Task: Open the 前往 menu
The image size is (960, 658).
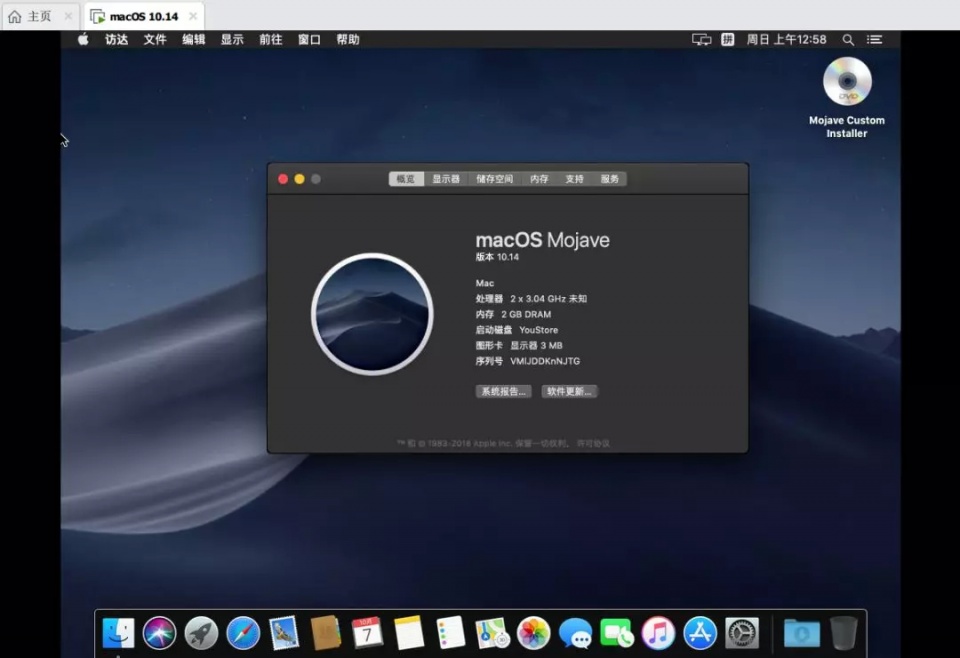Action: click(x=271, y=40)
